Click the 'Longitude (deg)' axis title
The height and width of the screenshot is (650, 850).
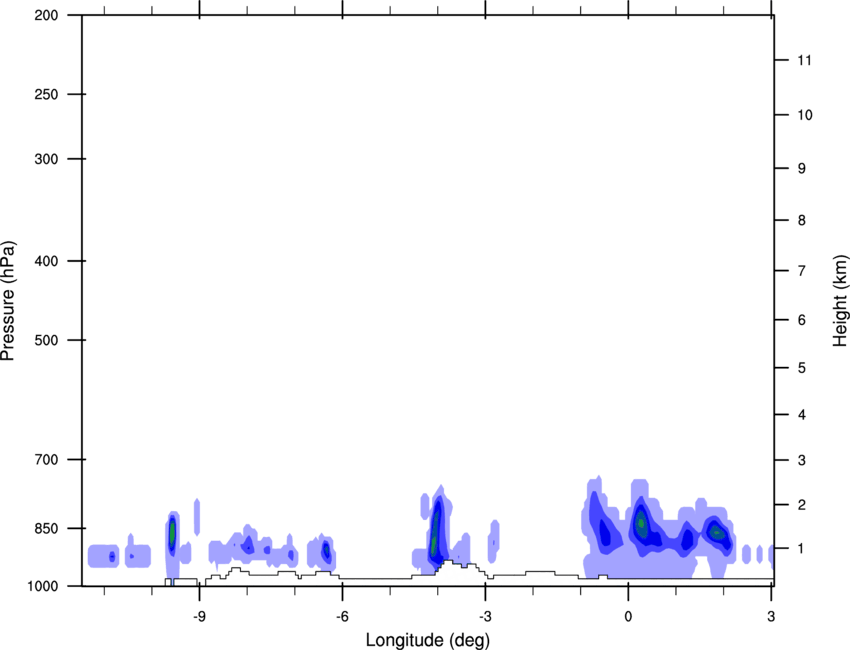(x=428, y=640)
